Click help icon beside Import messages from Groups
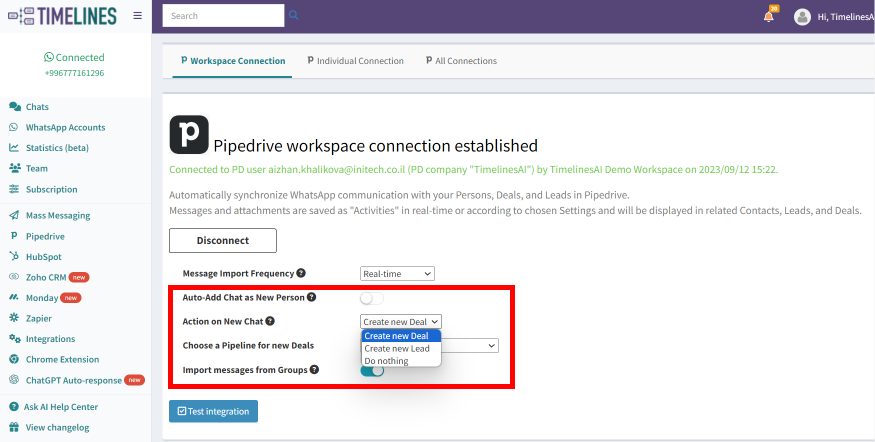This screenshot has width=875, height=442. click(x=314, y=369)
